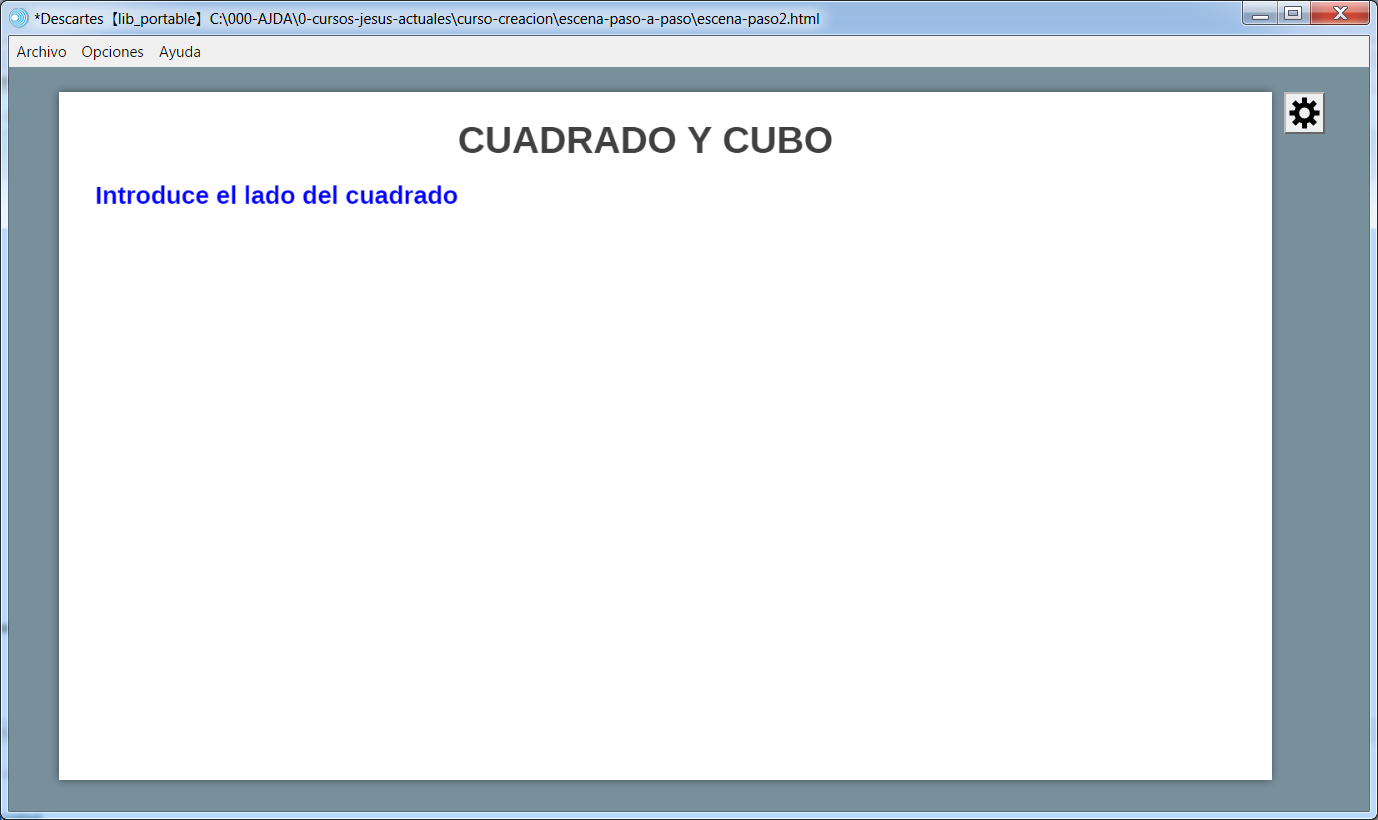The height and width of the screenshot is (820, 1378).
Task: Click the word CUADRADO in the heading
Action: [x=567, y=141]
